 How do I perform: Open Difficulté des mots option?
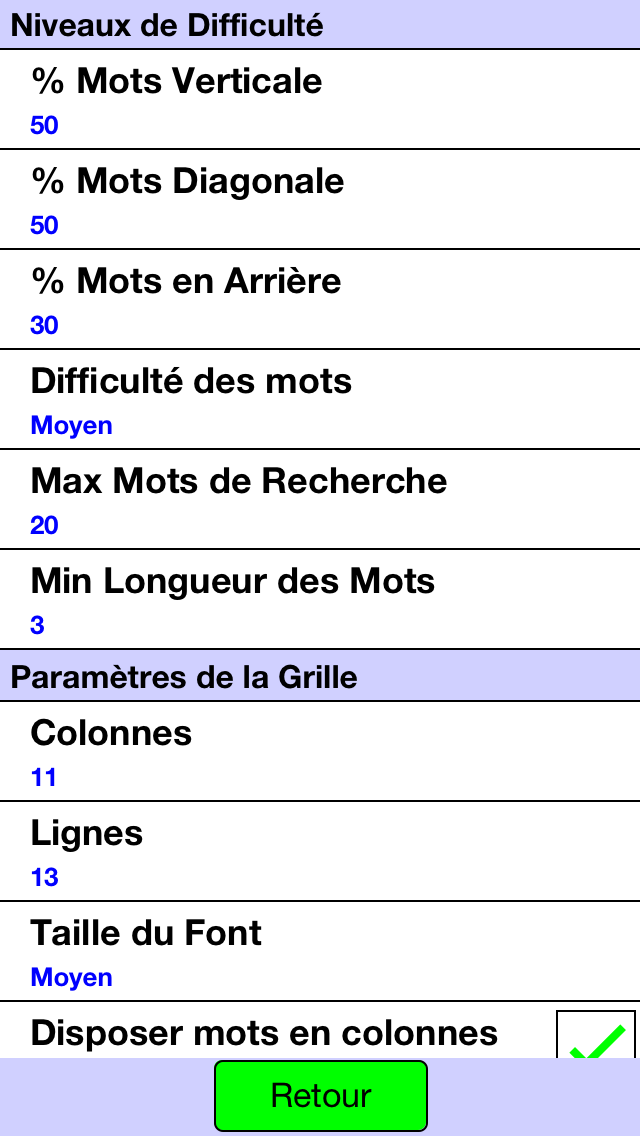click(x=320, y=399)
